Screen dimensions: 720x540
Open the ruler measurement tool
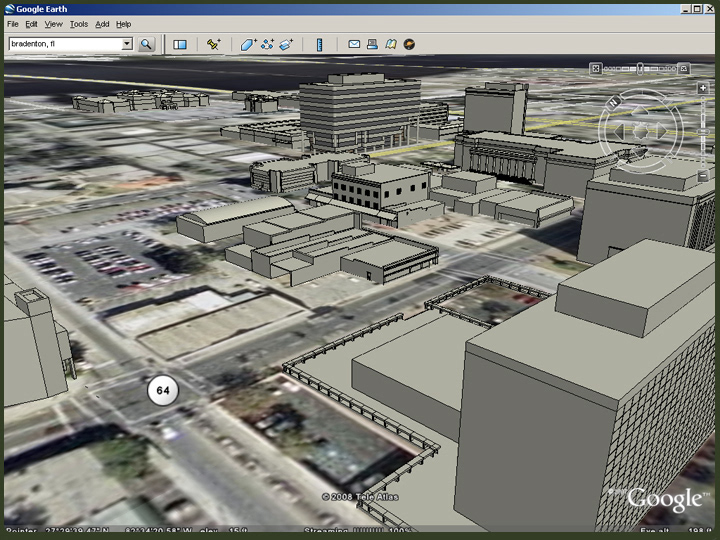point(319,44)
